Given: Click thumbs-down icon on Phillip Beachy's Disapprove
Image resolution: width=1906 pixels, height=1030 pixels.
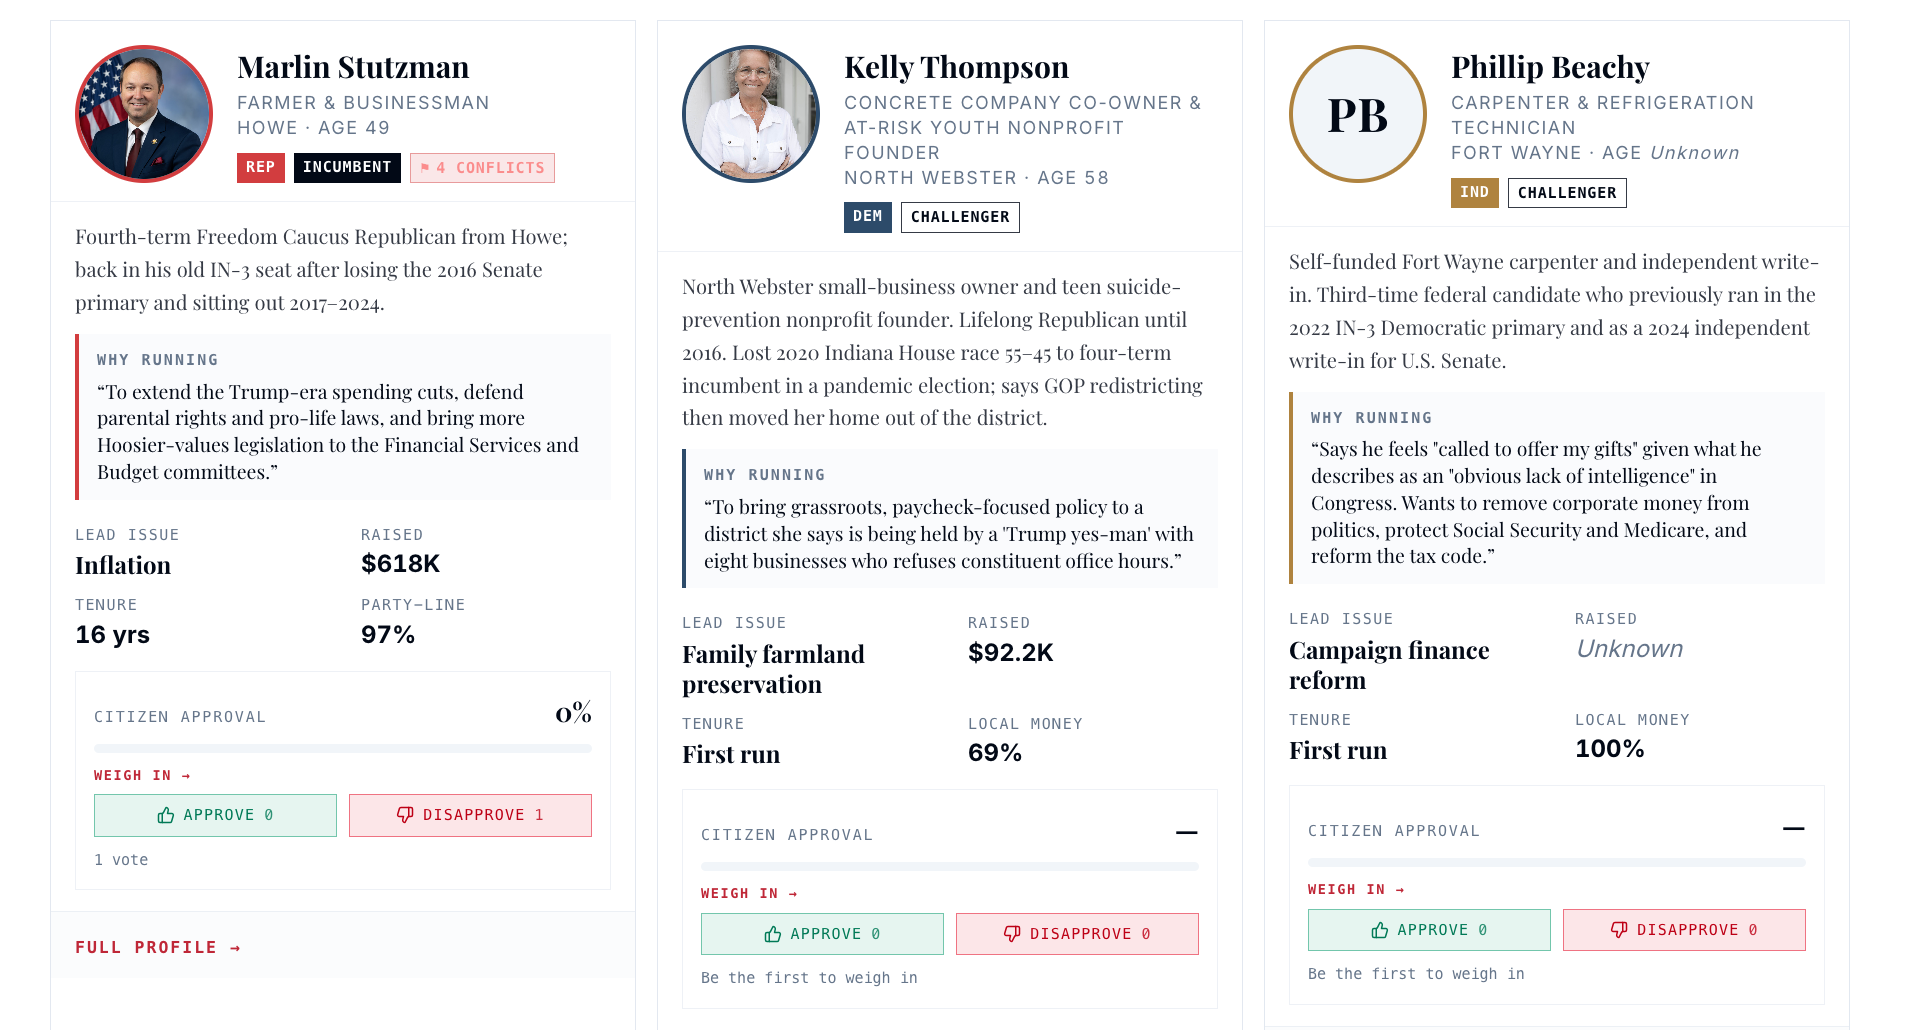Looking at the screenshot, I should click(x=1619, y=930).
